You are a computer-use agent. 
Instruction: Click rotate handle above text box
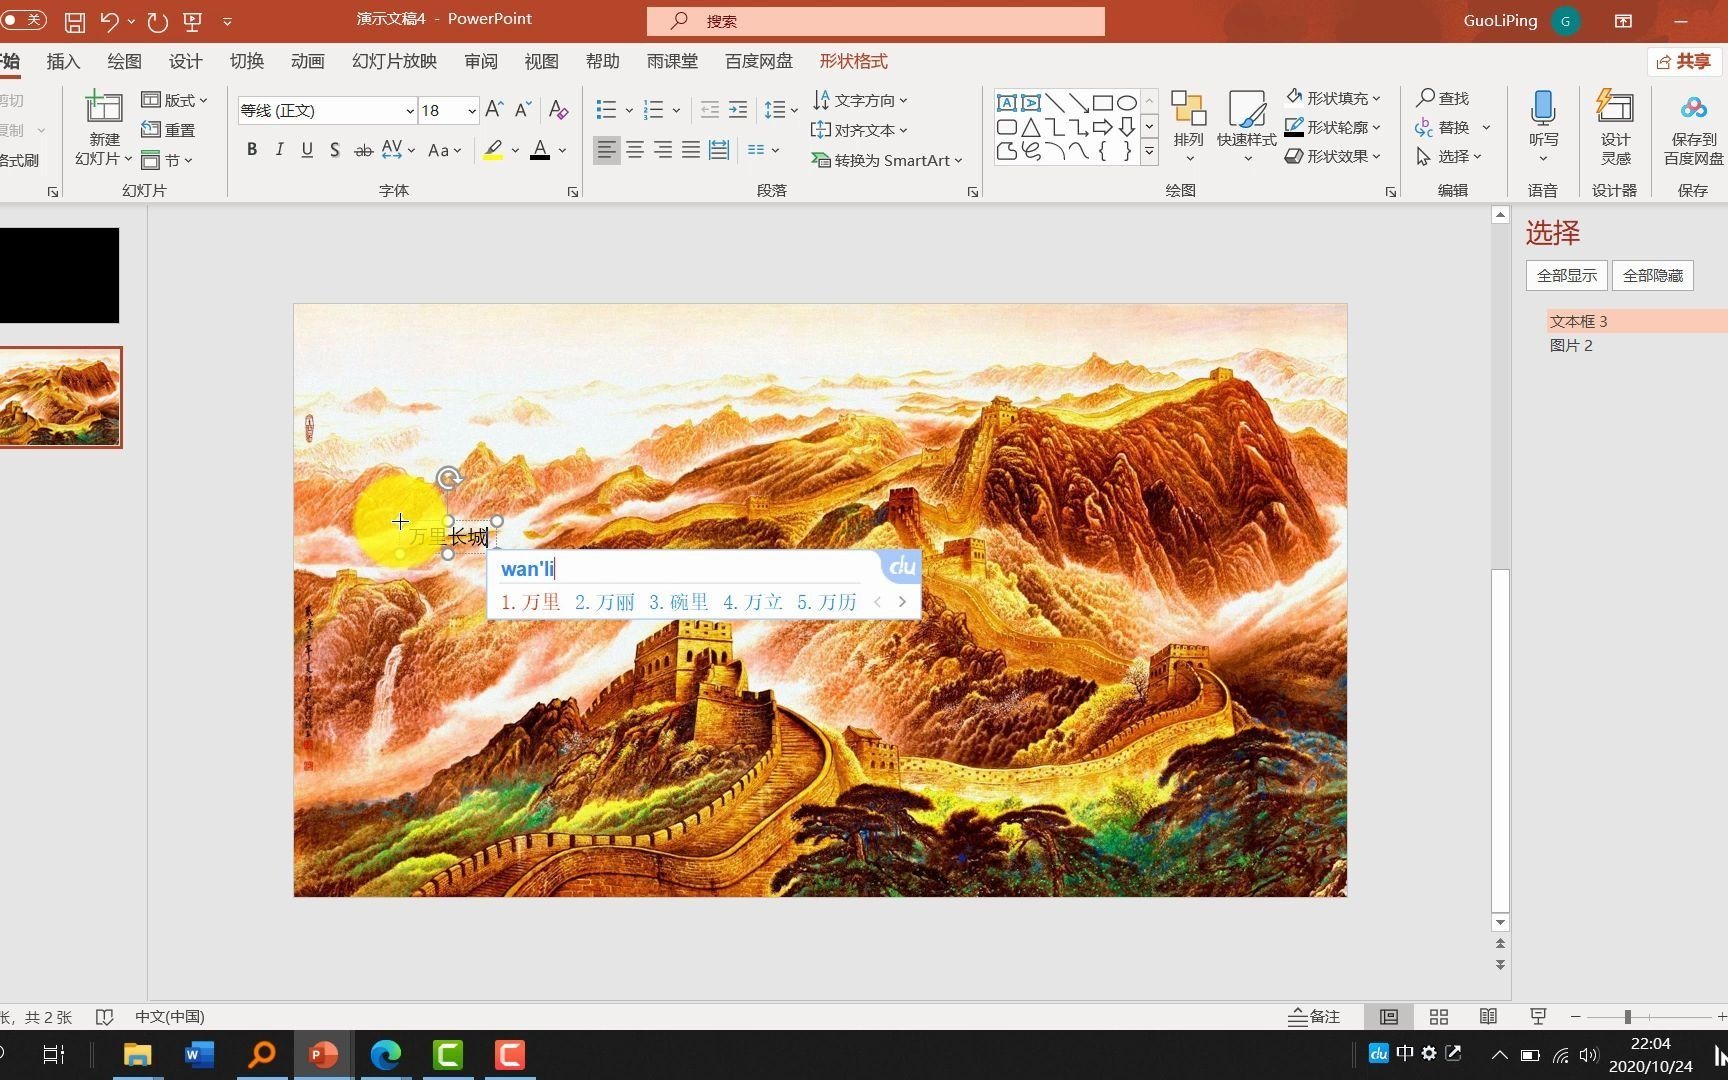[449, 478]
